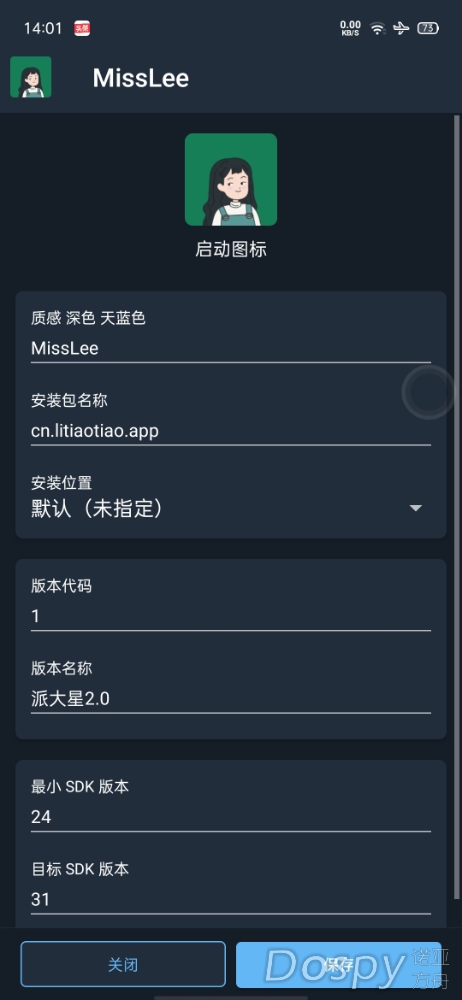Tap the floating circular assistive button

tap(428, 392)
